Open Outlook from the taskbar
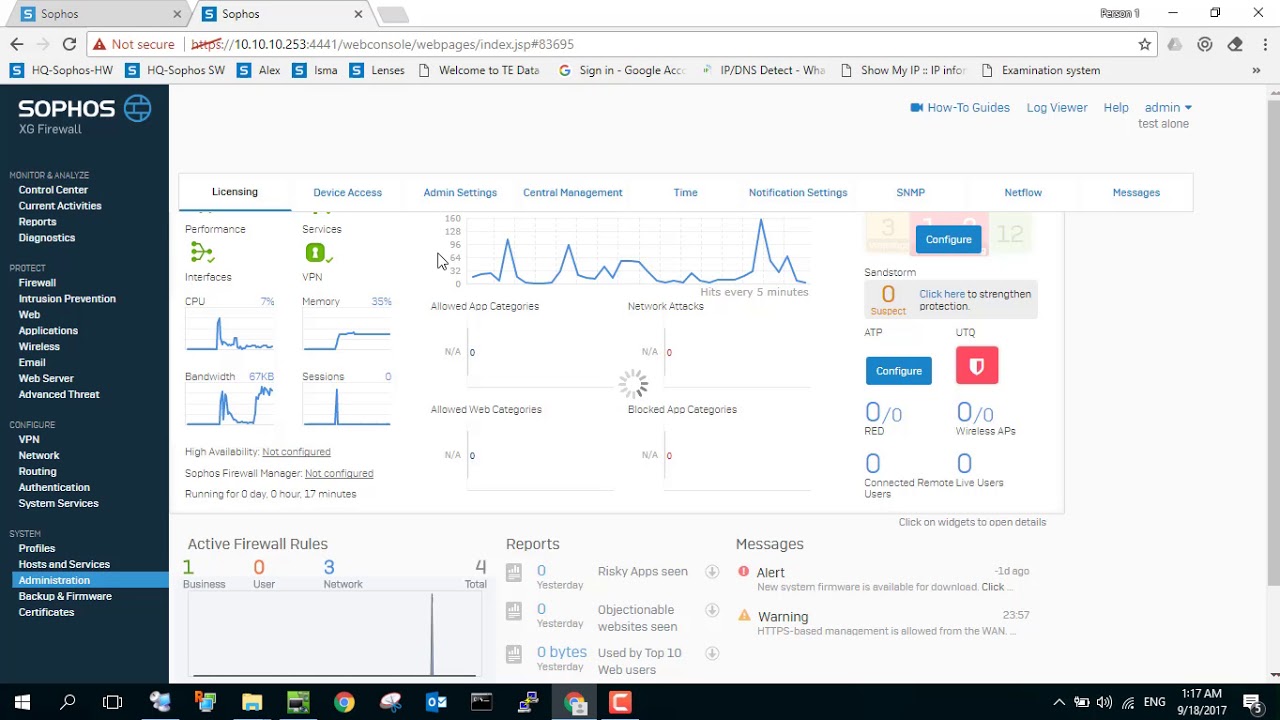Screen dimensions: 1280x720 click(436, 702)
